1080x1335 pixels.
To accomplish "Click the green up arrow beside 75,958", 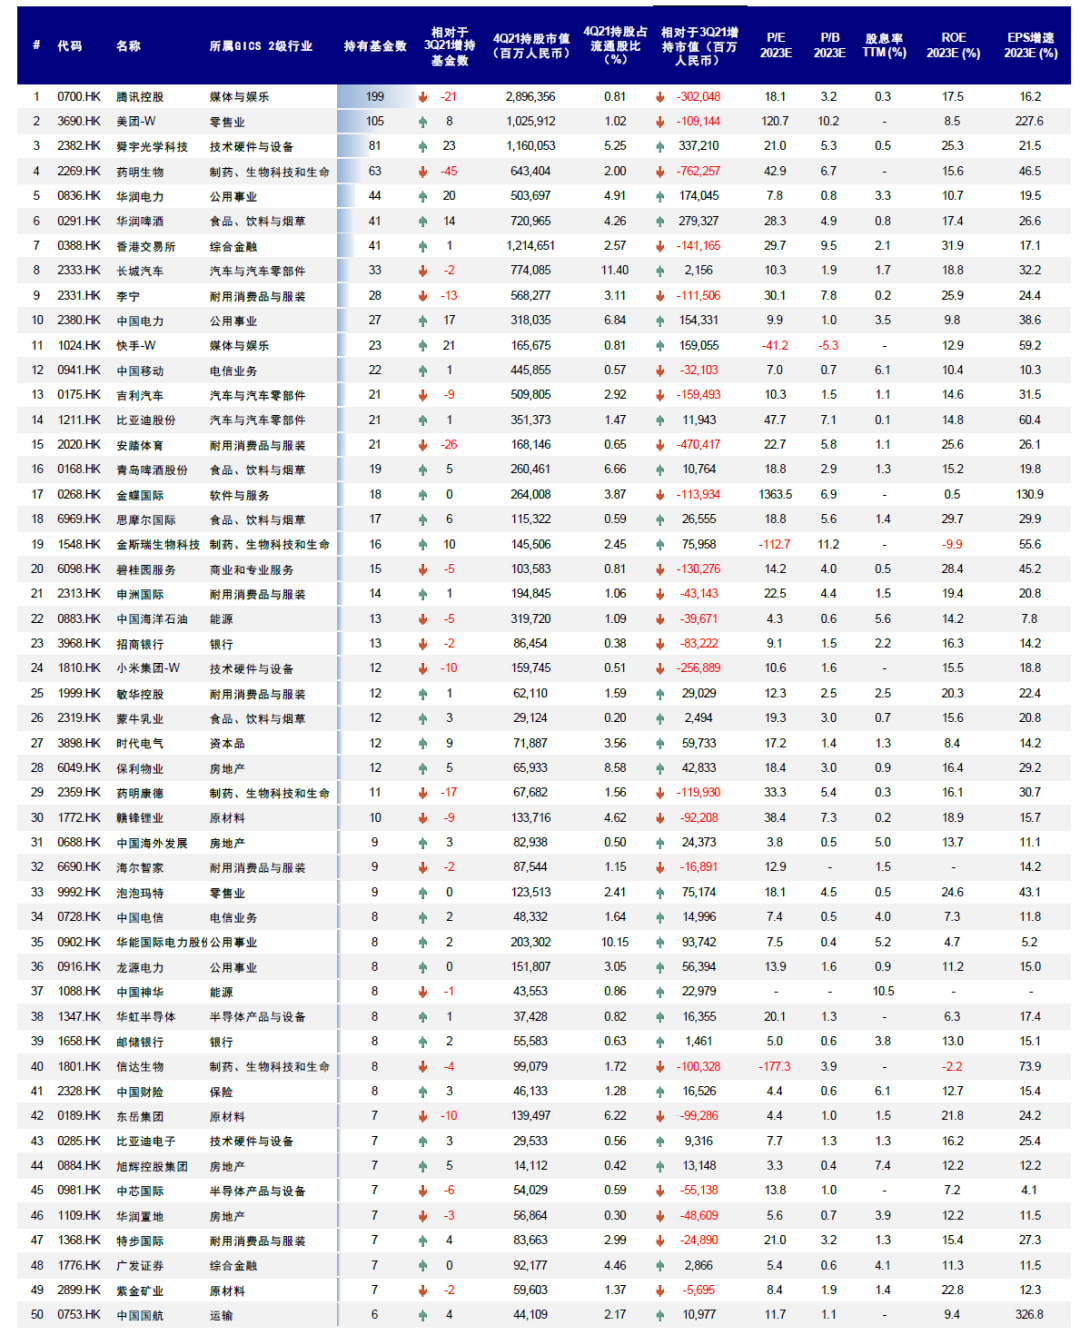I will pyautogui.click(x=660, y=544).
